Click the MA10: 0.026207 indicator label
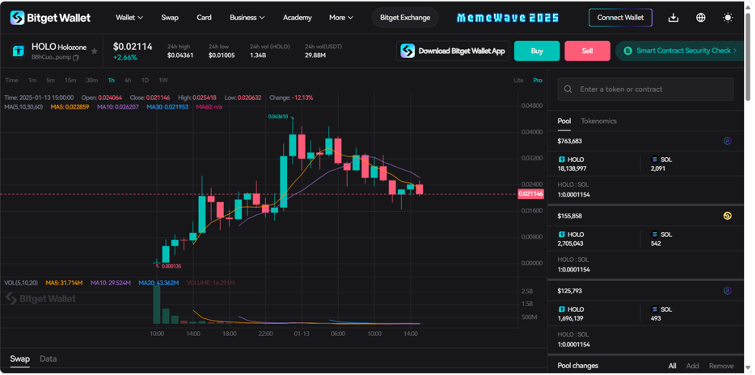The image size is (755, 375). pos(118,106)
